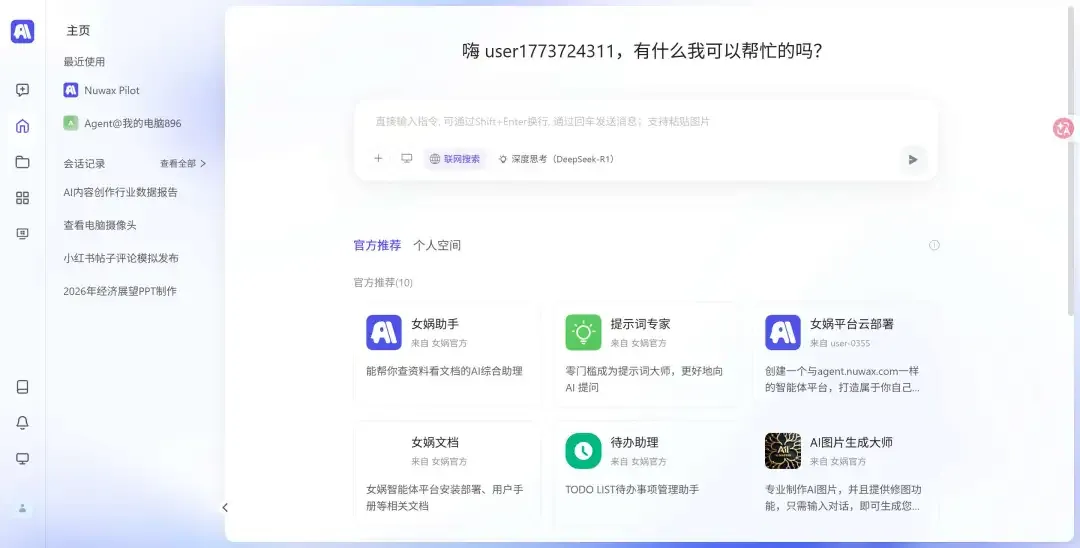Click the bell notification icon

pos(22,423)
